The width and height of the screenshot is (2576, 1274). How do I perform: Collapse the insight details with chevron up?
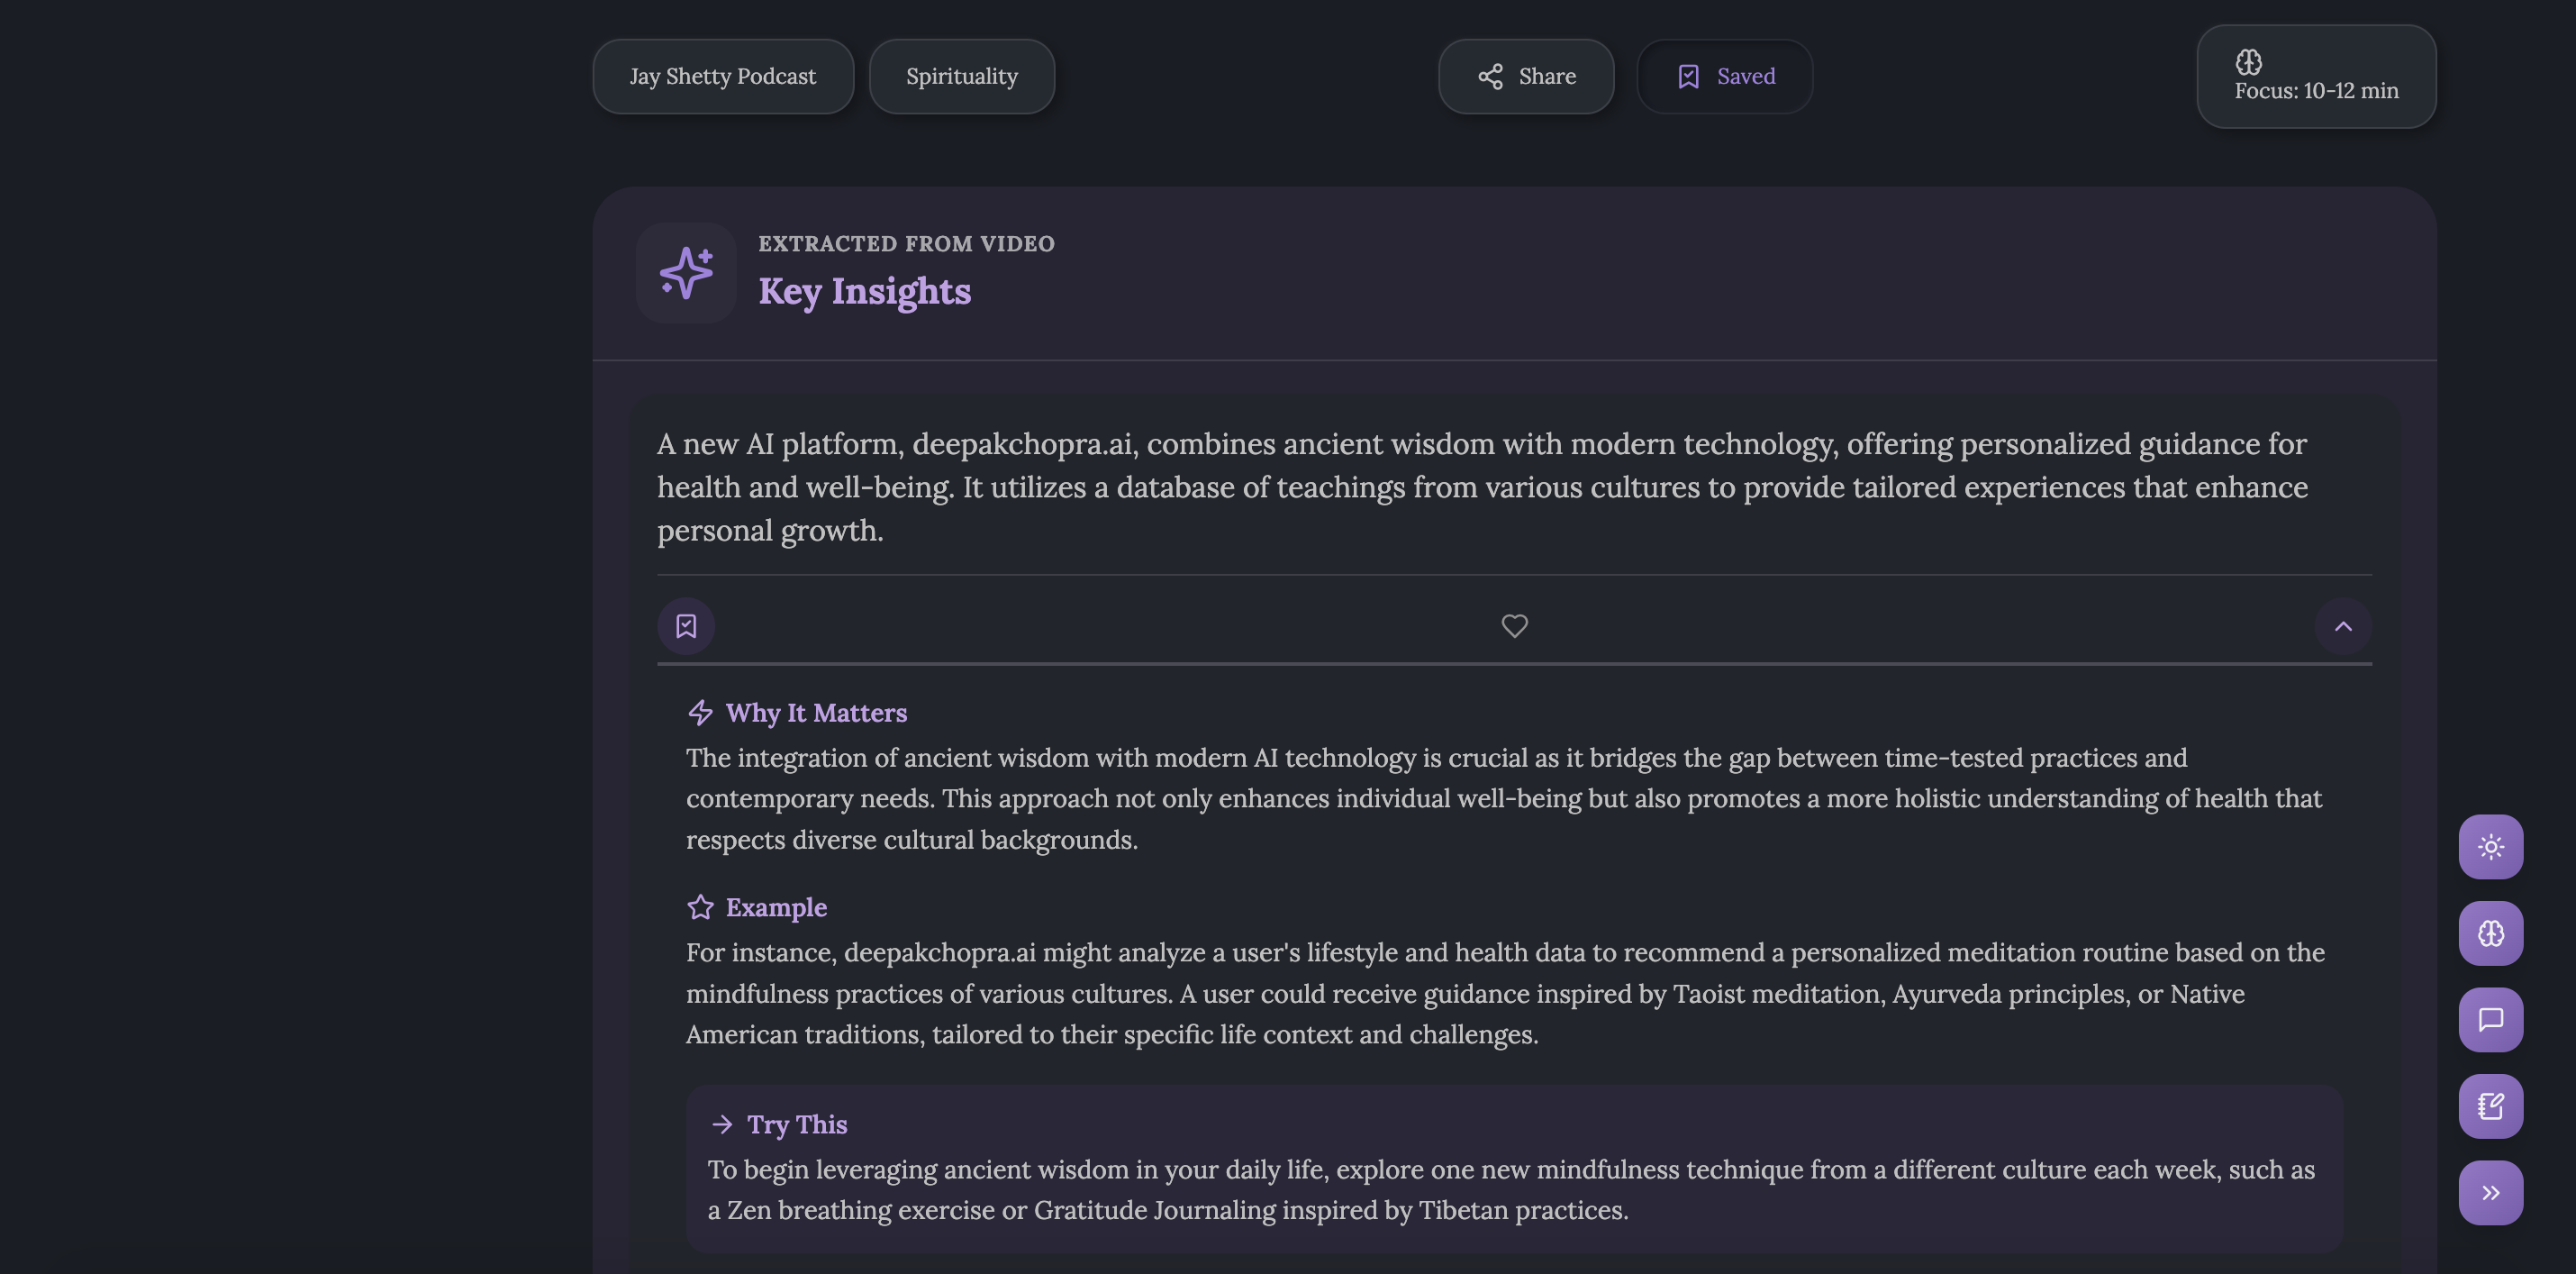click(2342, 626)
